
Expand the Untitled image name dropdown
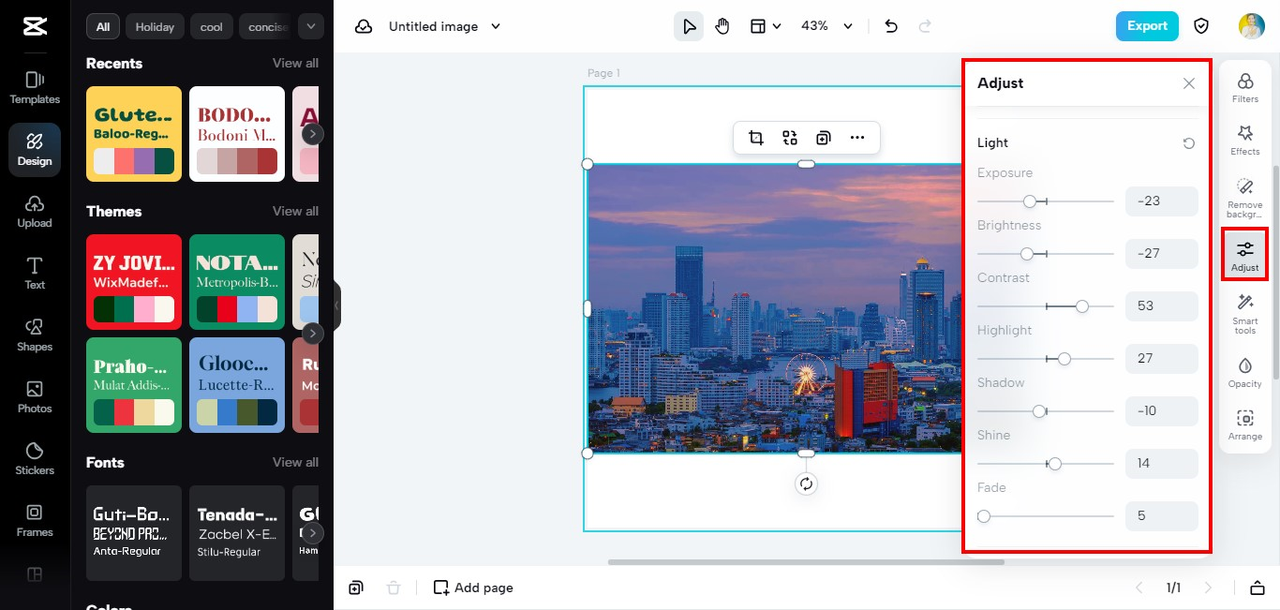point(496,27)
